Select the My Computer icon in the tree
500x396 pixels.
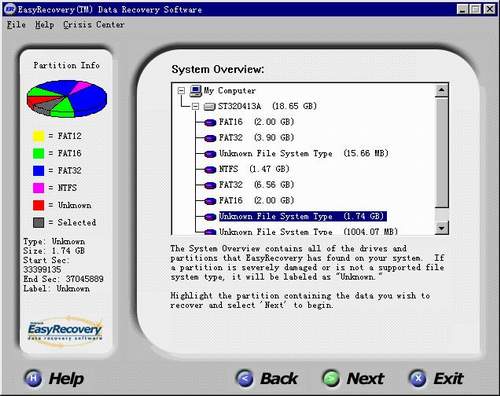click(196, 91)
